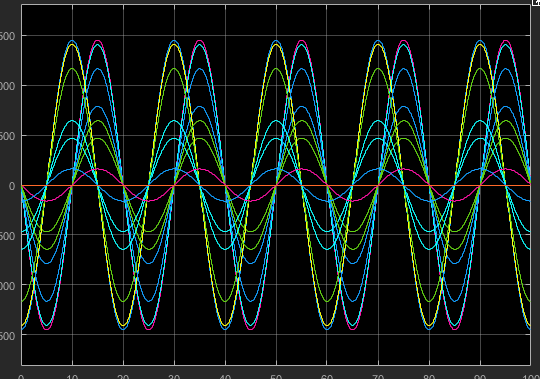This screenshot has height=379, width=540.
Task: Click the magenta peak near time 55
Action: (302, 41)
